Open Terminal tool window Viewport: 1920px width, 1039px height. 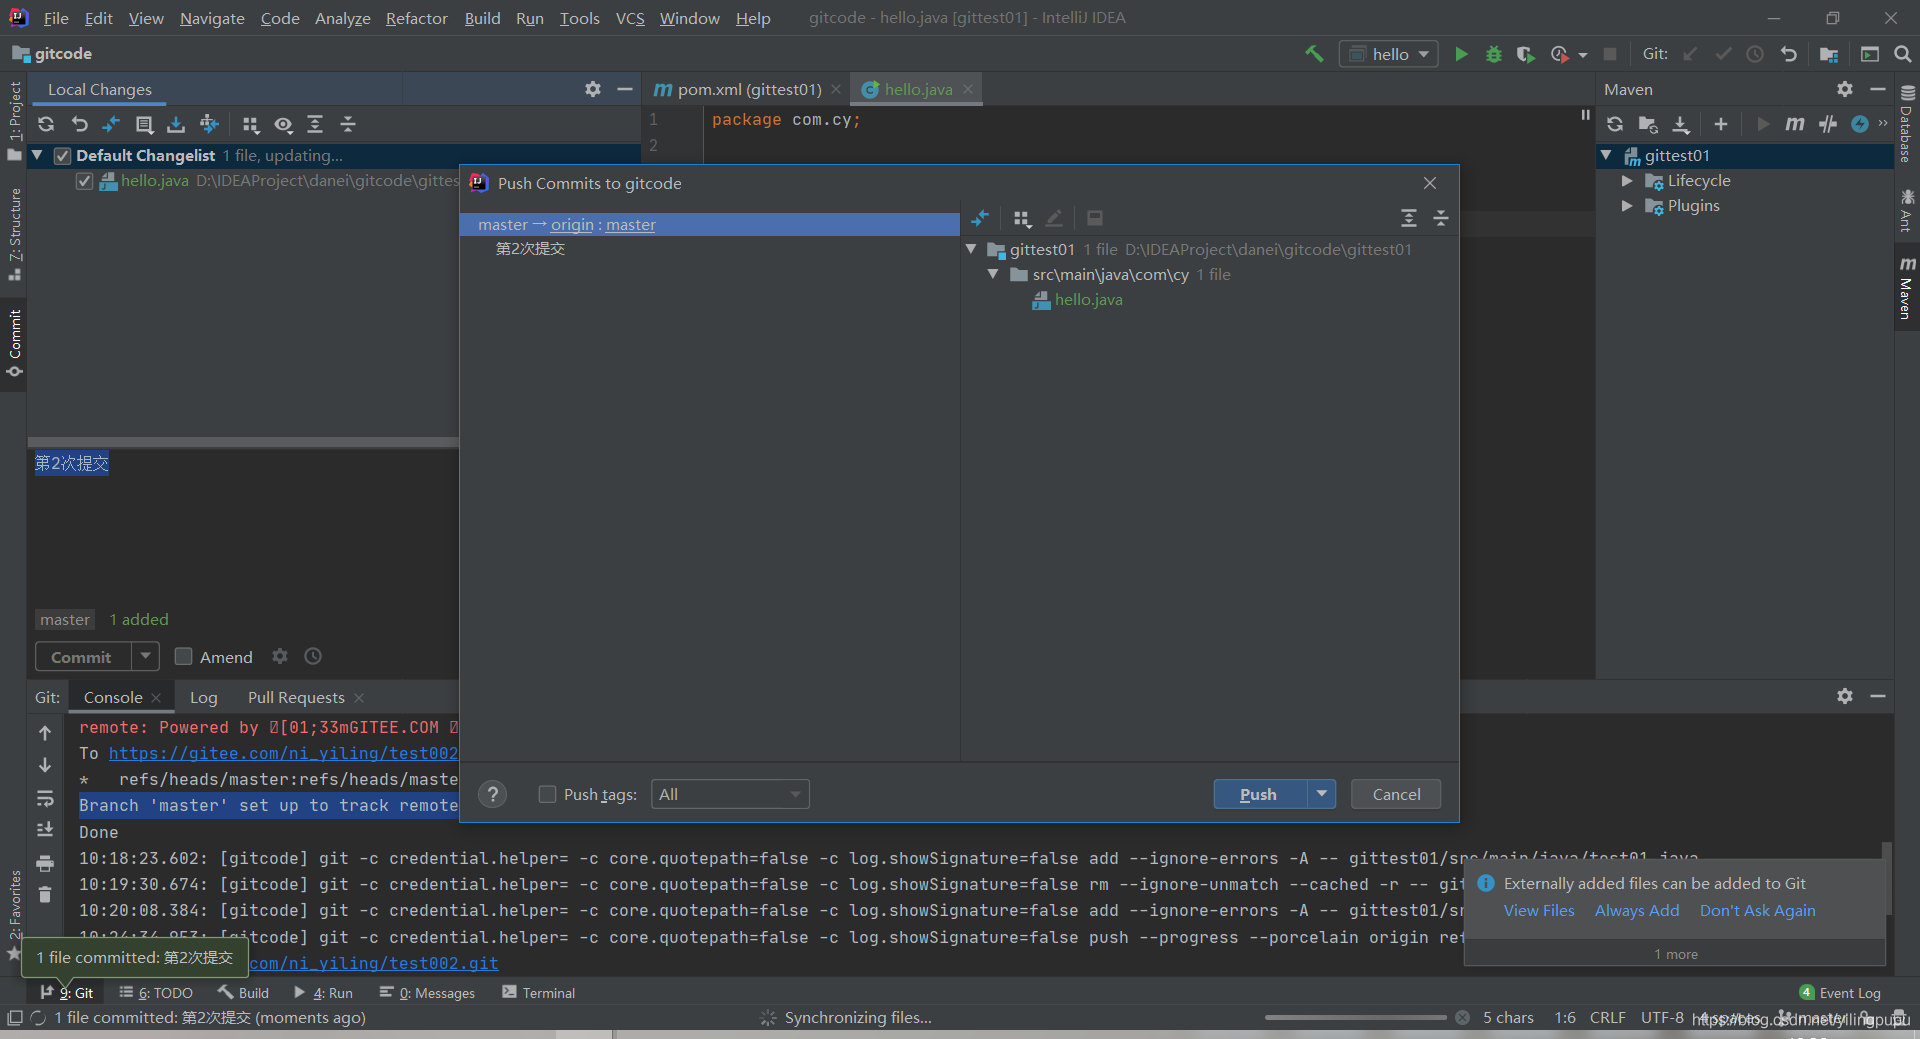538,992
